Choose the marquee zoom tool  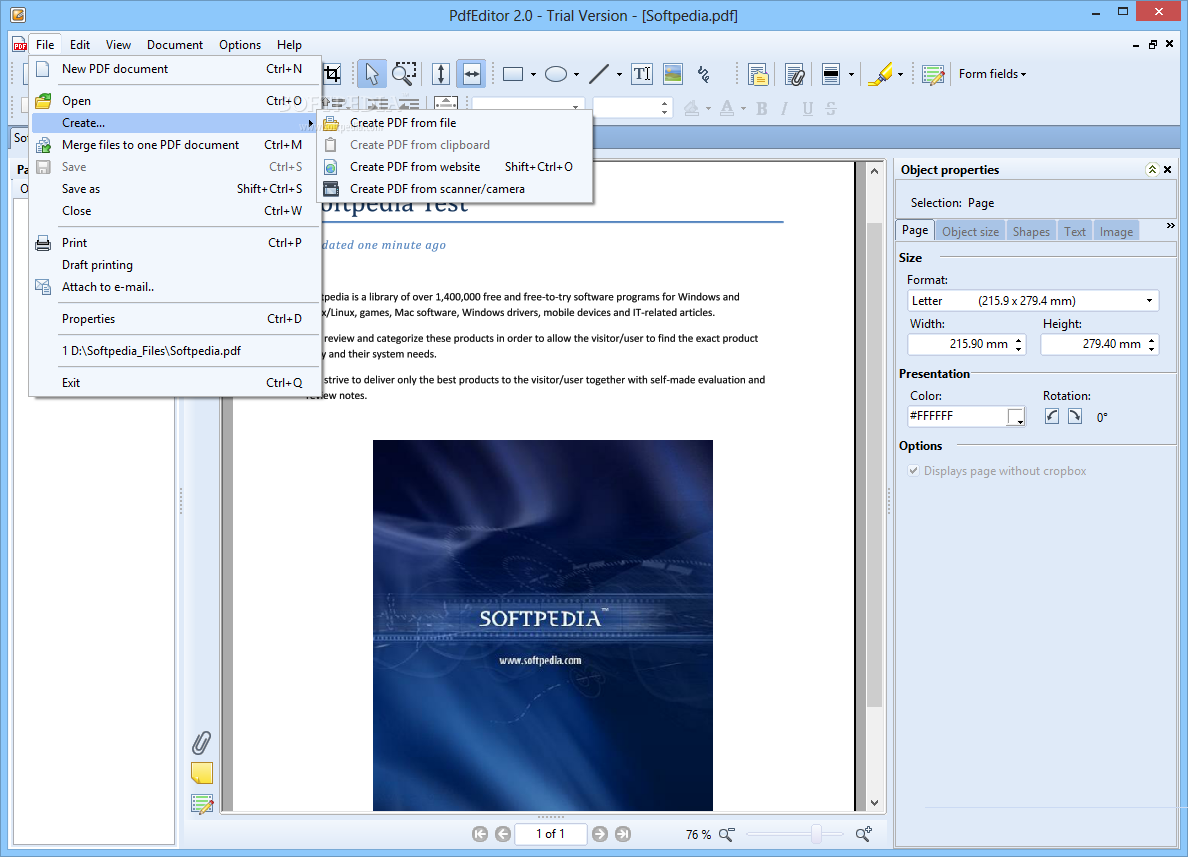(404, 74)
